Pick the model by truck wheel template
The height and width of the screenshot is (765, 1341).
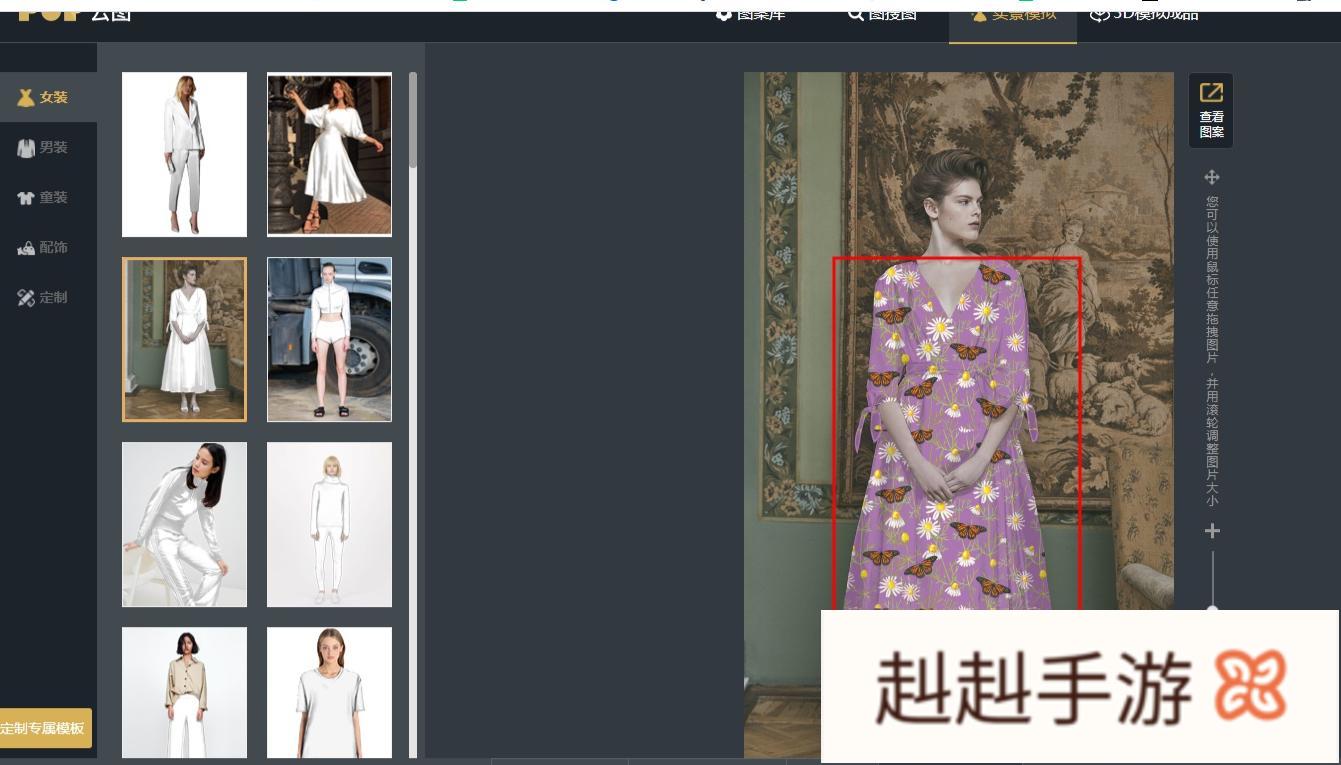coord(329,339)
